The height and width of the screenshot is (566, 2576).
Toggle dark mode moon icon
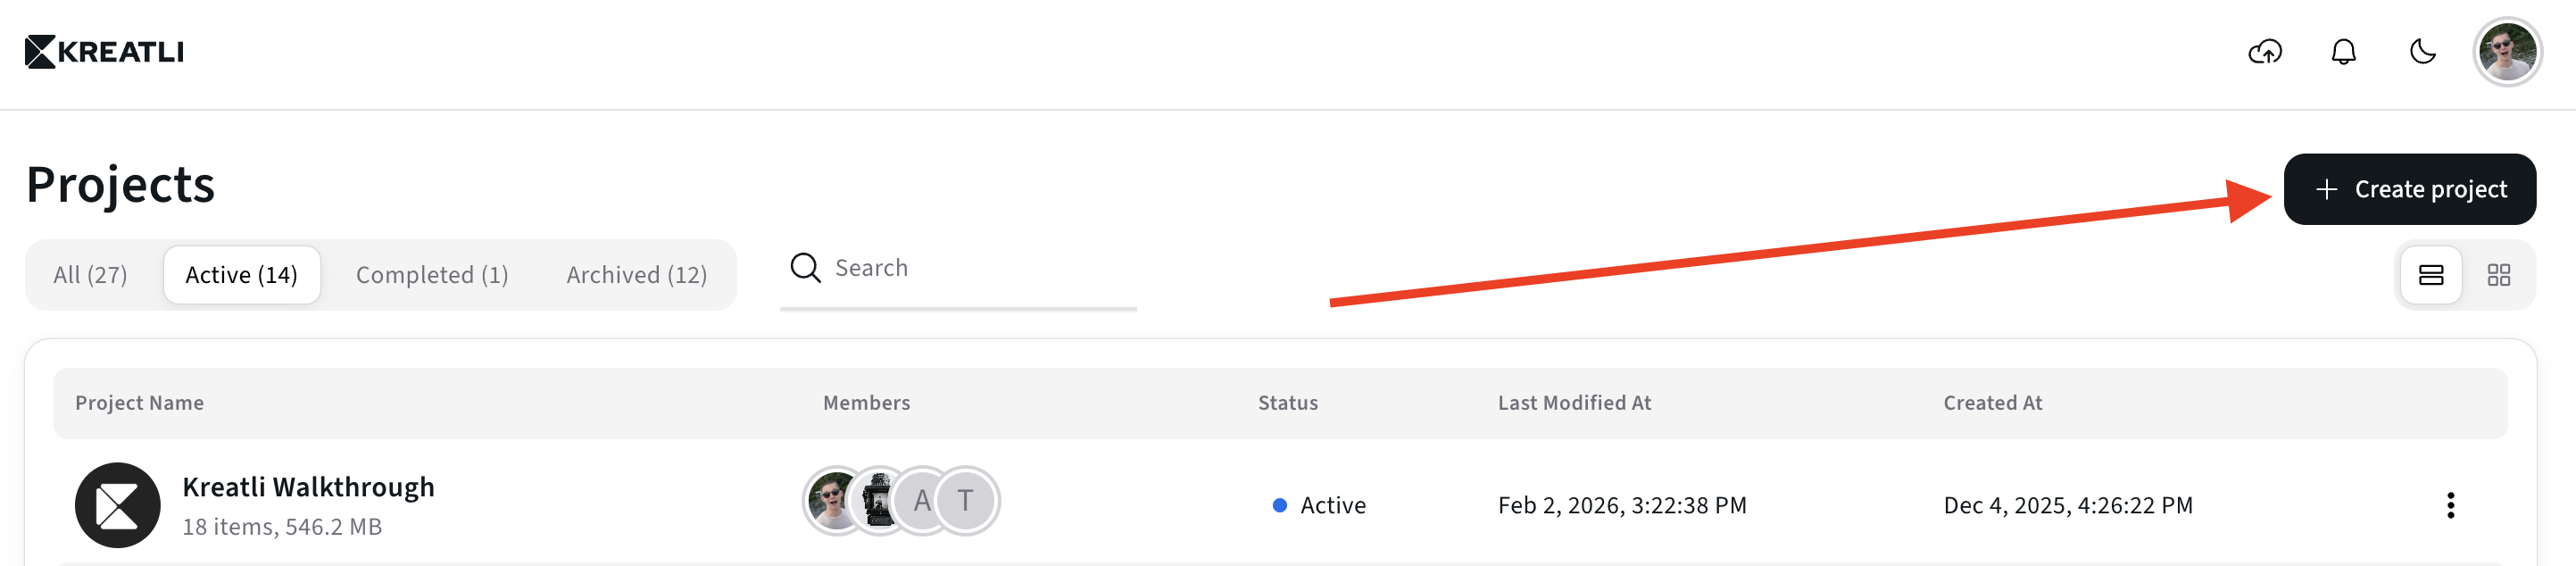(2422, 52)
